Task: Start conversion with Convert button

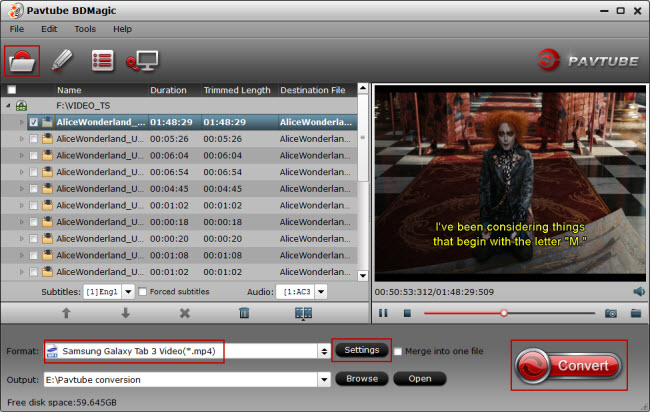Action: 568,366
